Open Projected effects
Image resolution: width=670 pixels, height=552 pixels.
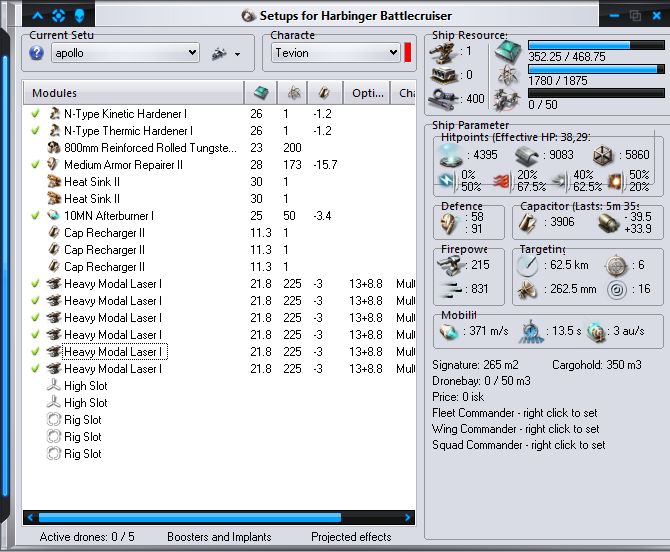tap(351, 537)
